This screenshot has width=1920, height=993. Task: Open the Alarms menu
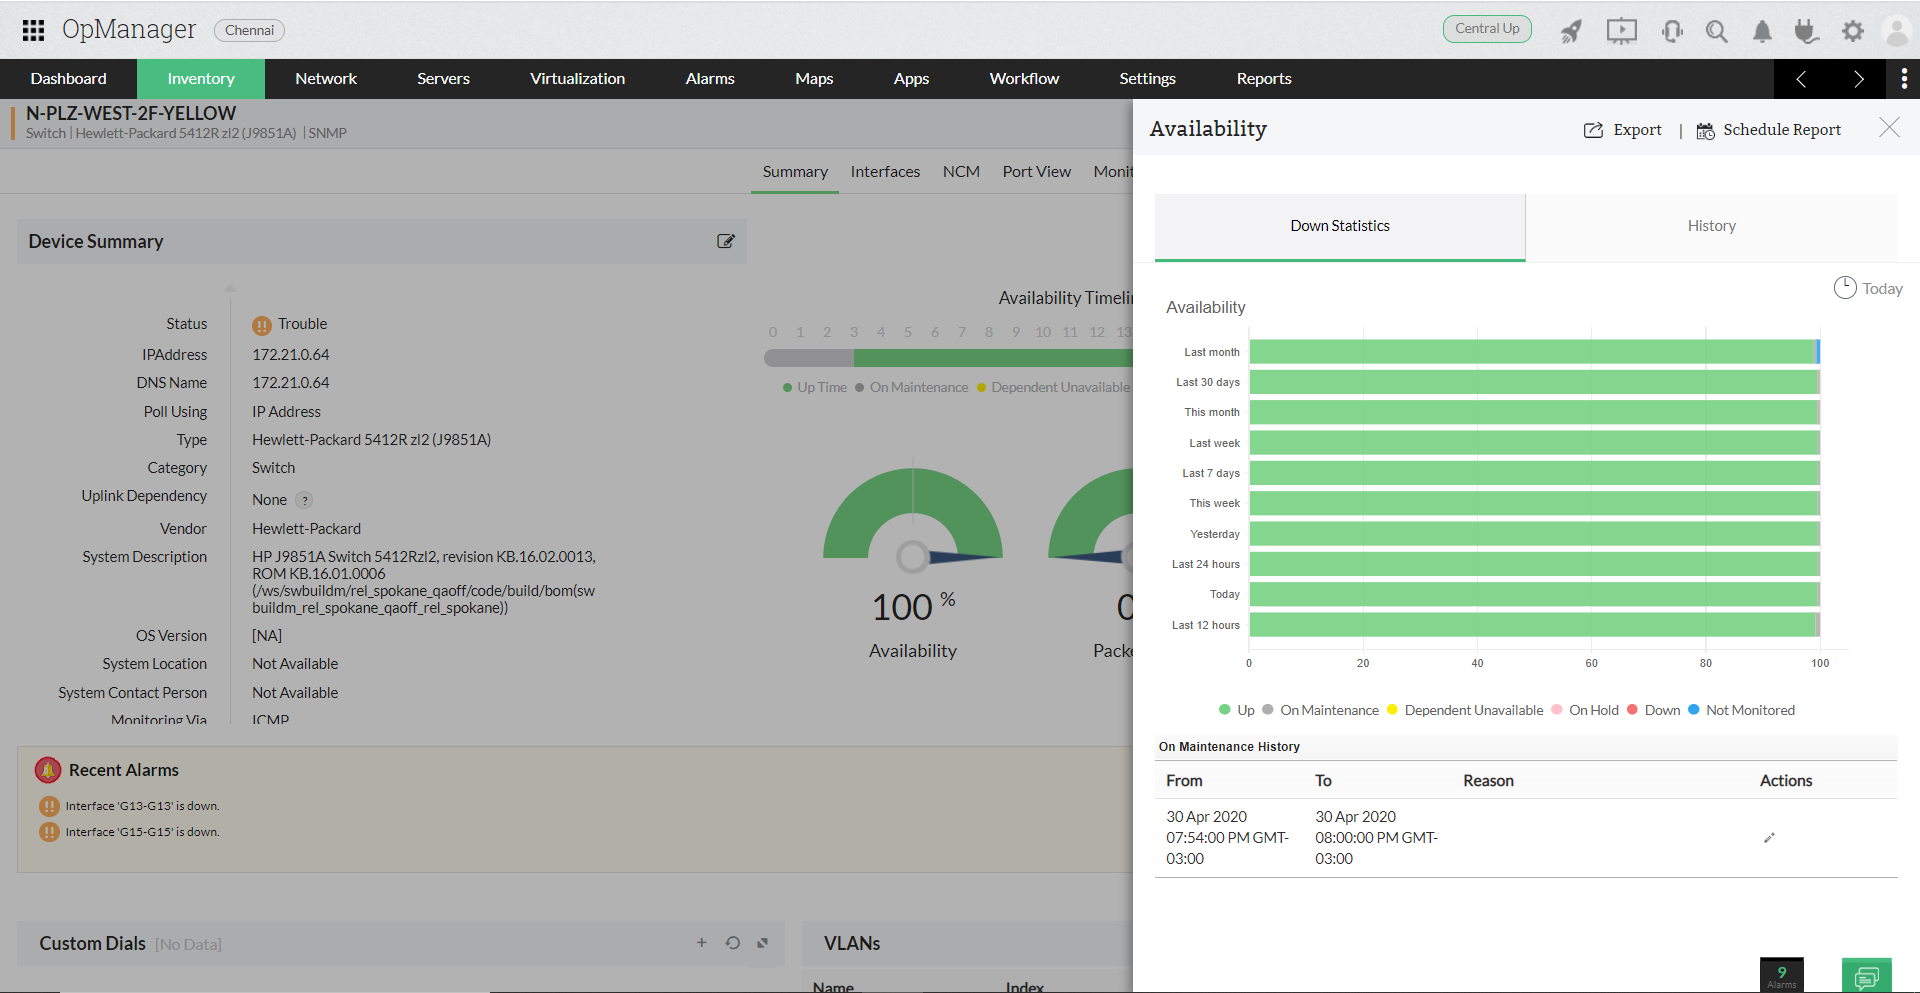[710, 78]
